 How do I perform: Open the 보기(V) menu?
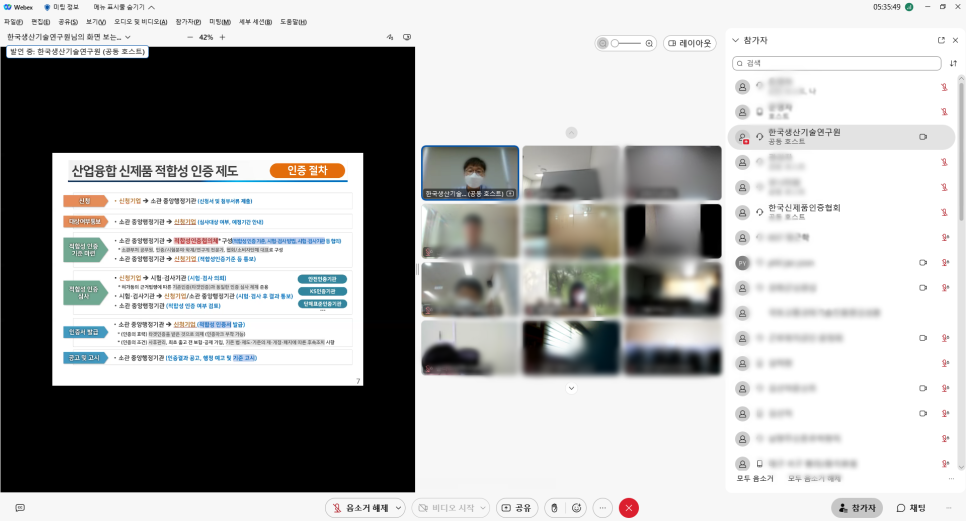95,22
